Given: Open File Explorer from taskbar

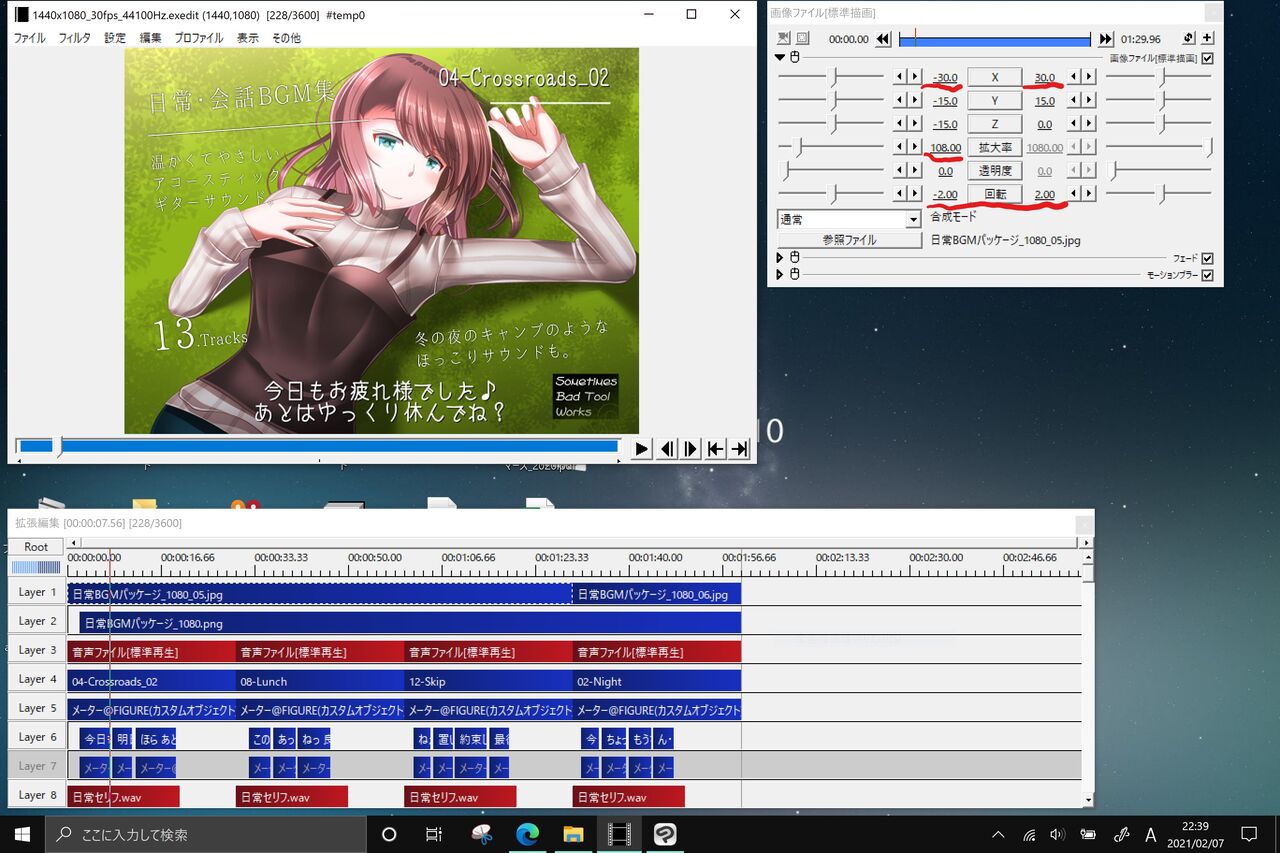Looking at the screenshot, I should coord(573,834).
